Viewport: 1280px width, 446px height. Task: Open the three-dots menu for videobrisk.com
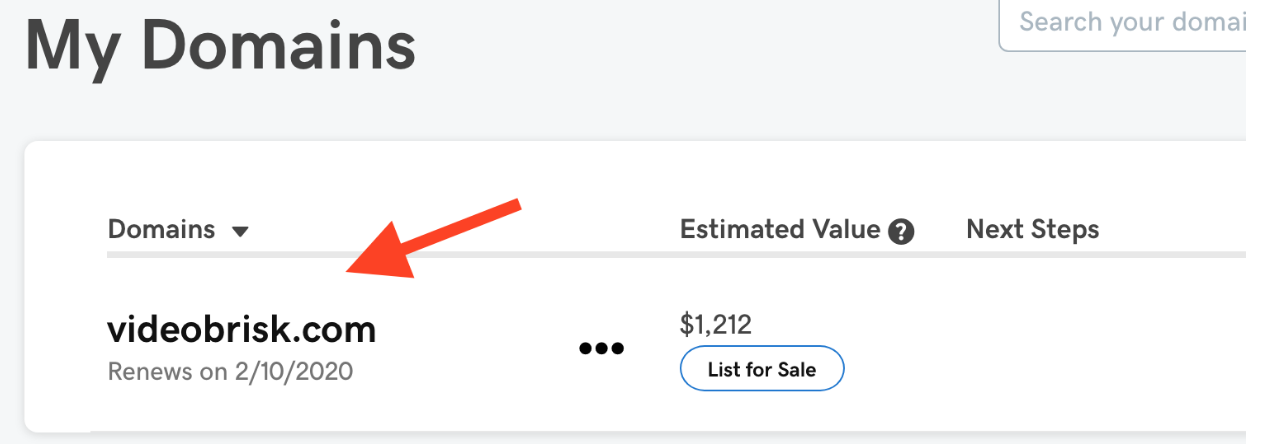[602, 349]
